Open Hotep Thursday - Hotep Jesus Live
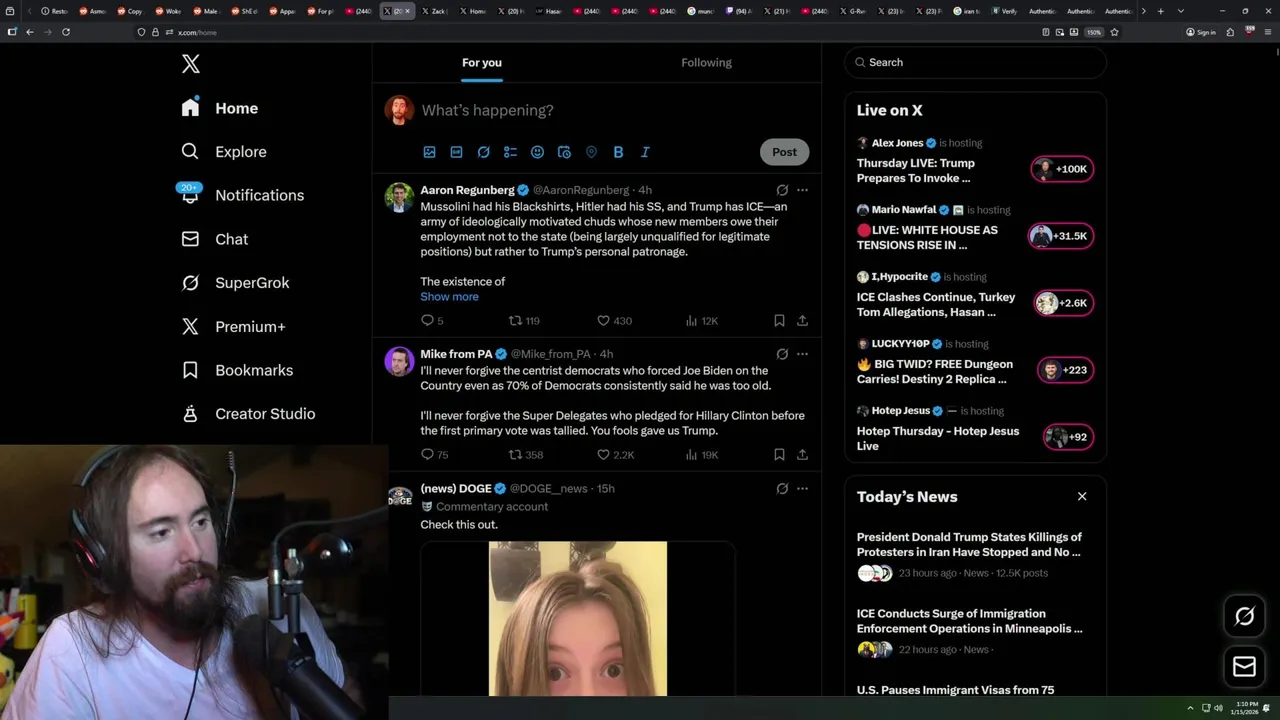The width and height of the screenshot is (1280, 720). coord(938,438)
